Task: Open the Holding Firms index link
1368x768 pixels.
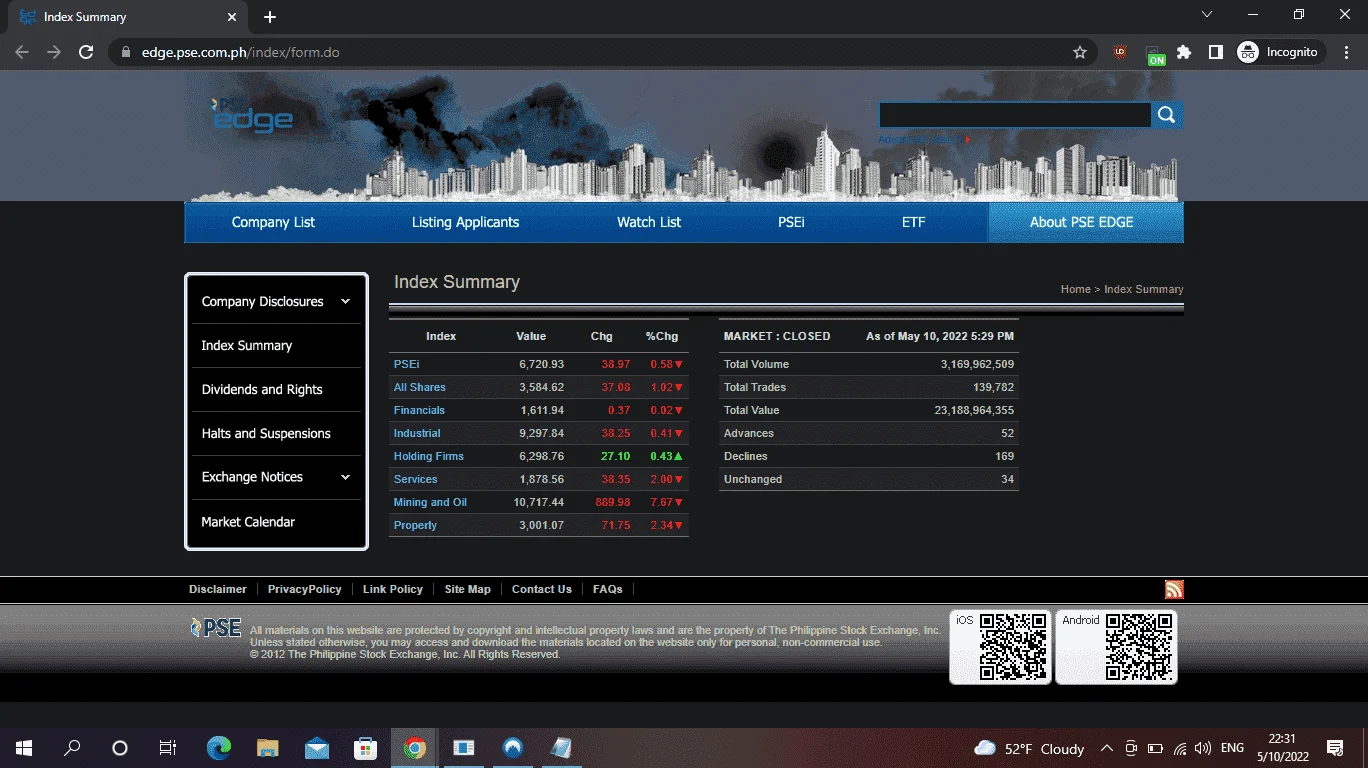Action: (x=429, y=456)
